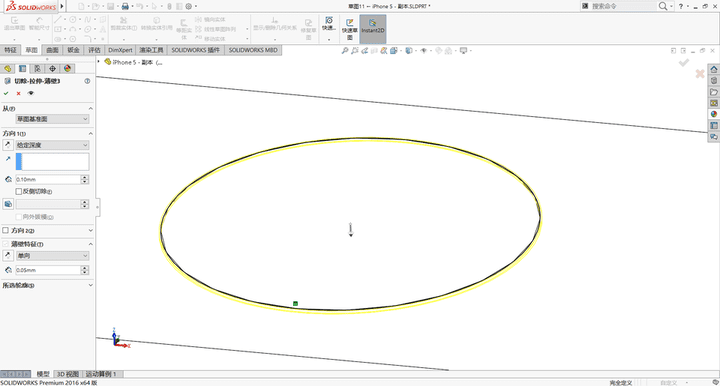Click the draft on/off icon in Direction 1
This screenshot has height=386, width=720.
(8, 204)
